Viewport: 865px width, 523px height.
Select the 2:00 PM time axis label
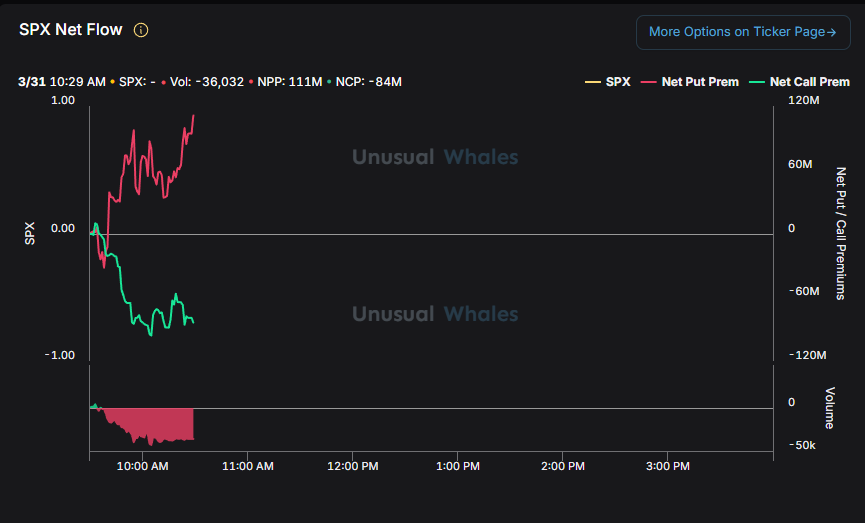[563, 466]
